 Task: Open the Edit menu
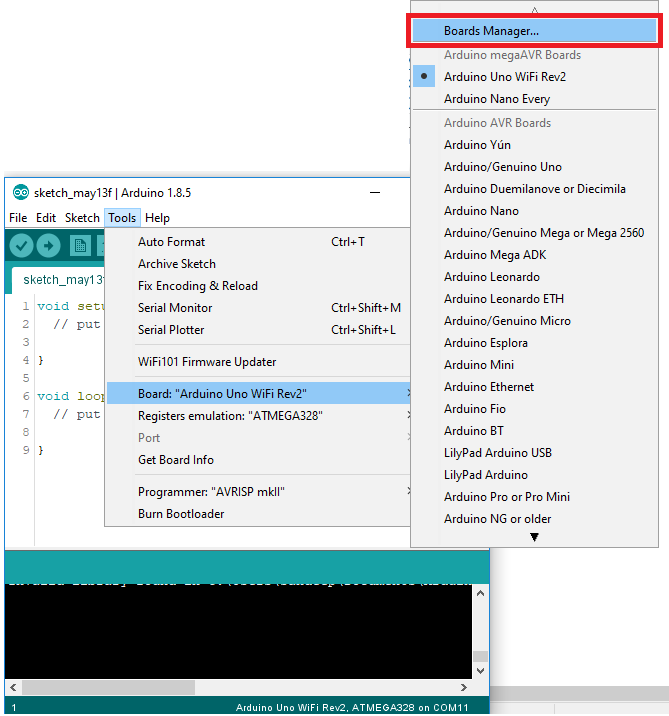[x=46, y=218]
